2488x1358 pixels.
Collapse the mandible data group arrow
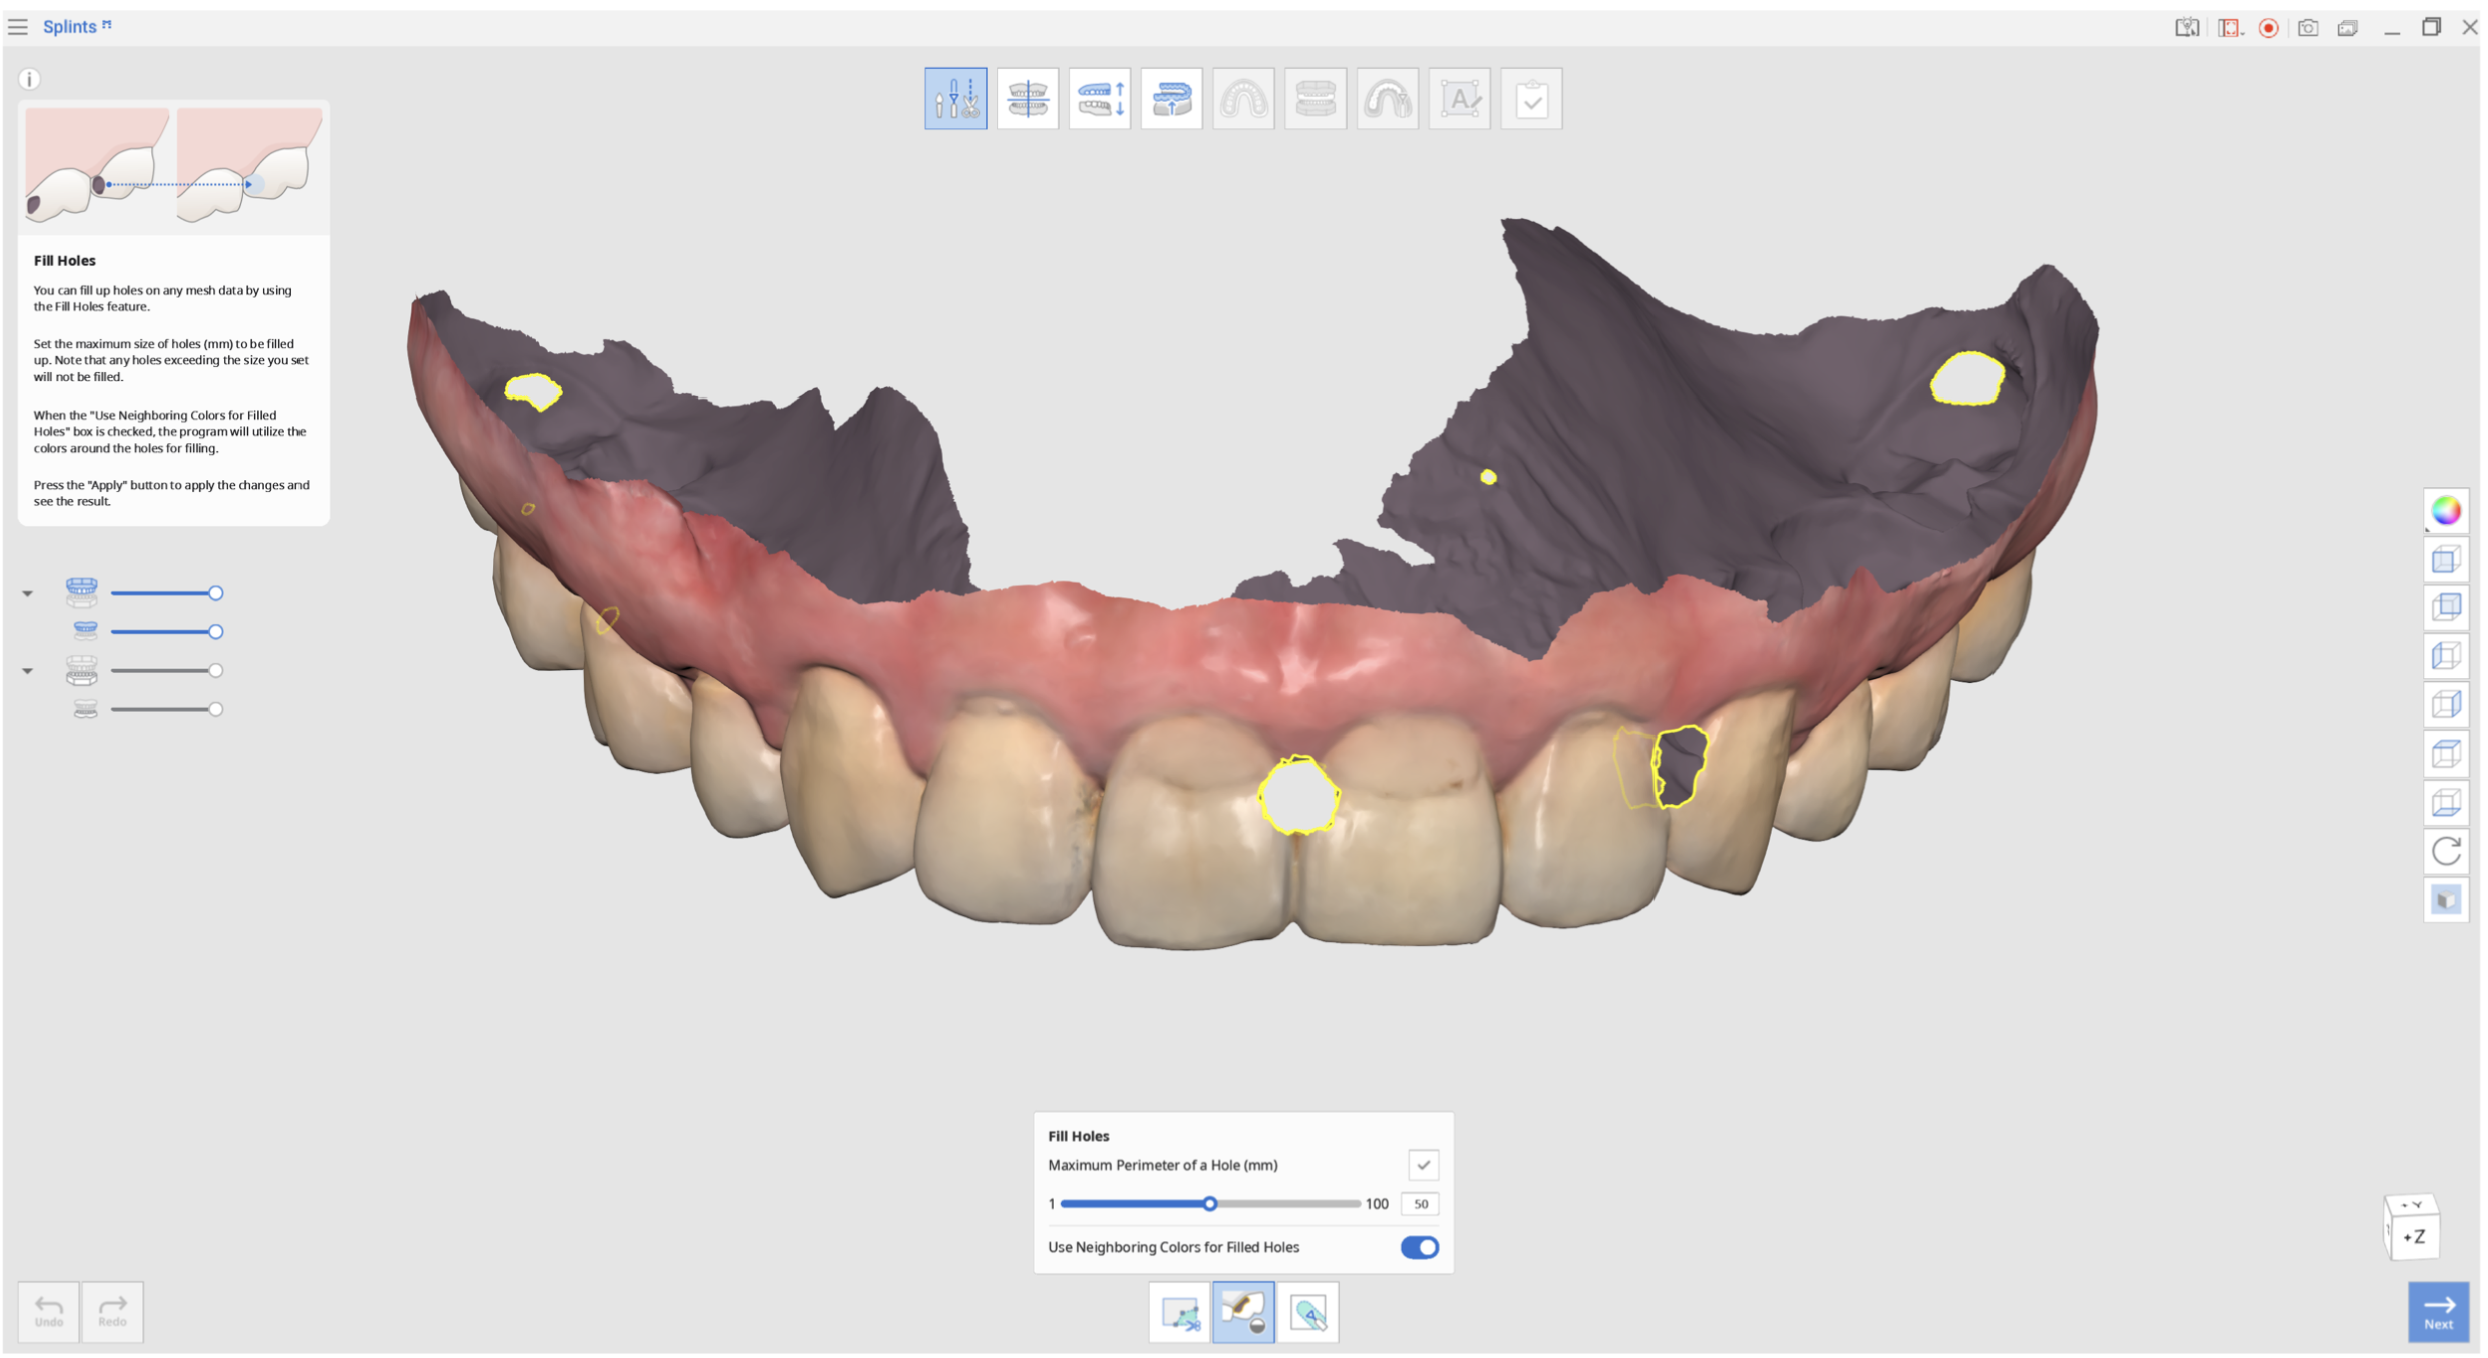[x=28, y=670]
